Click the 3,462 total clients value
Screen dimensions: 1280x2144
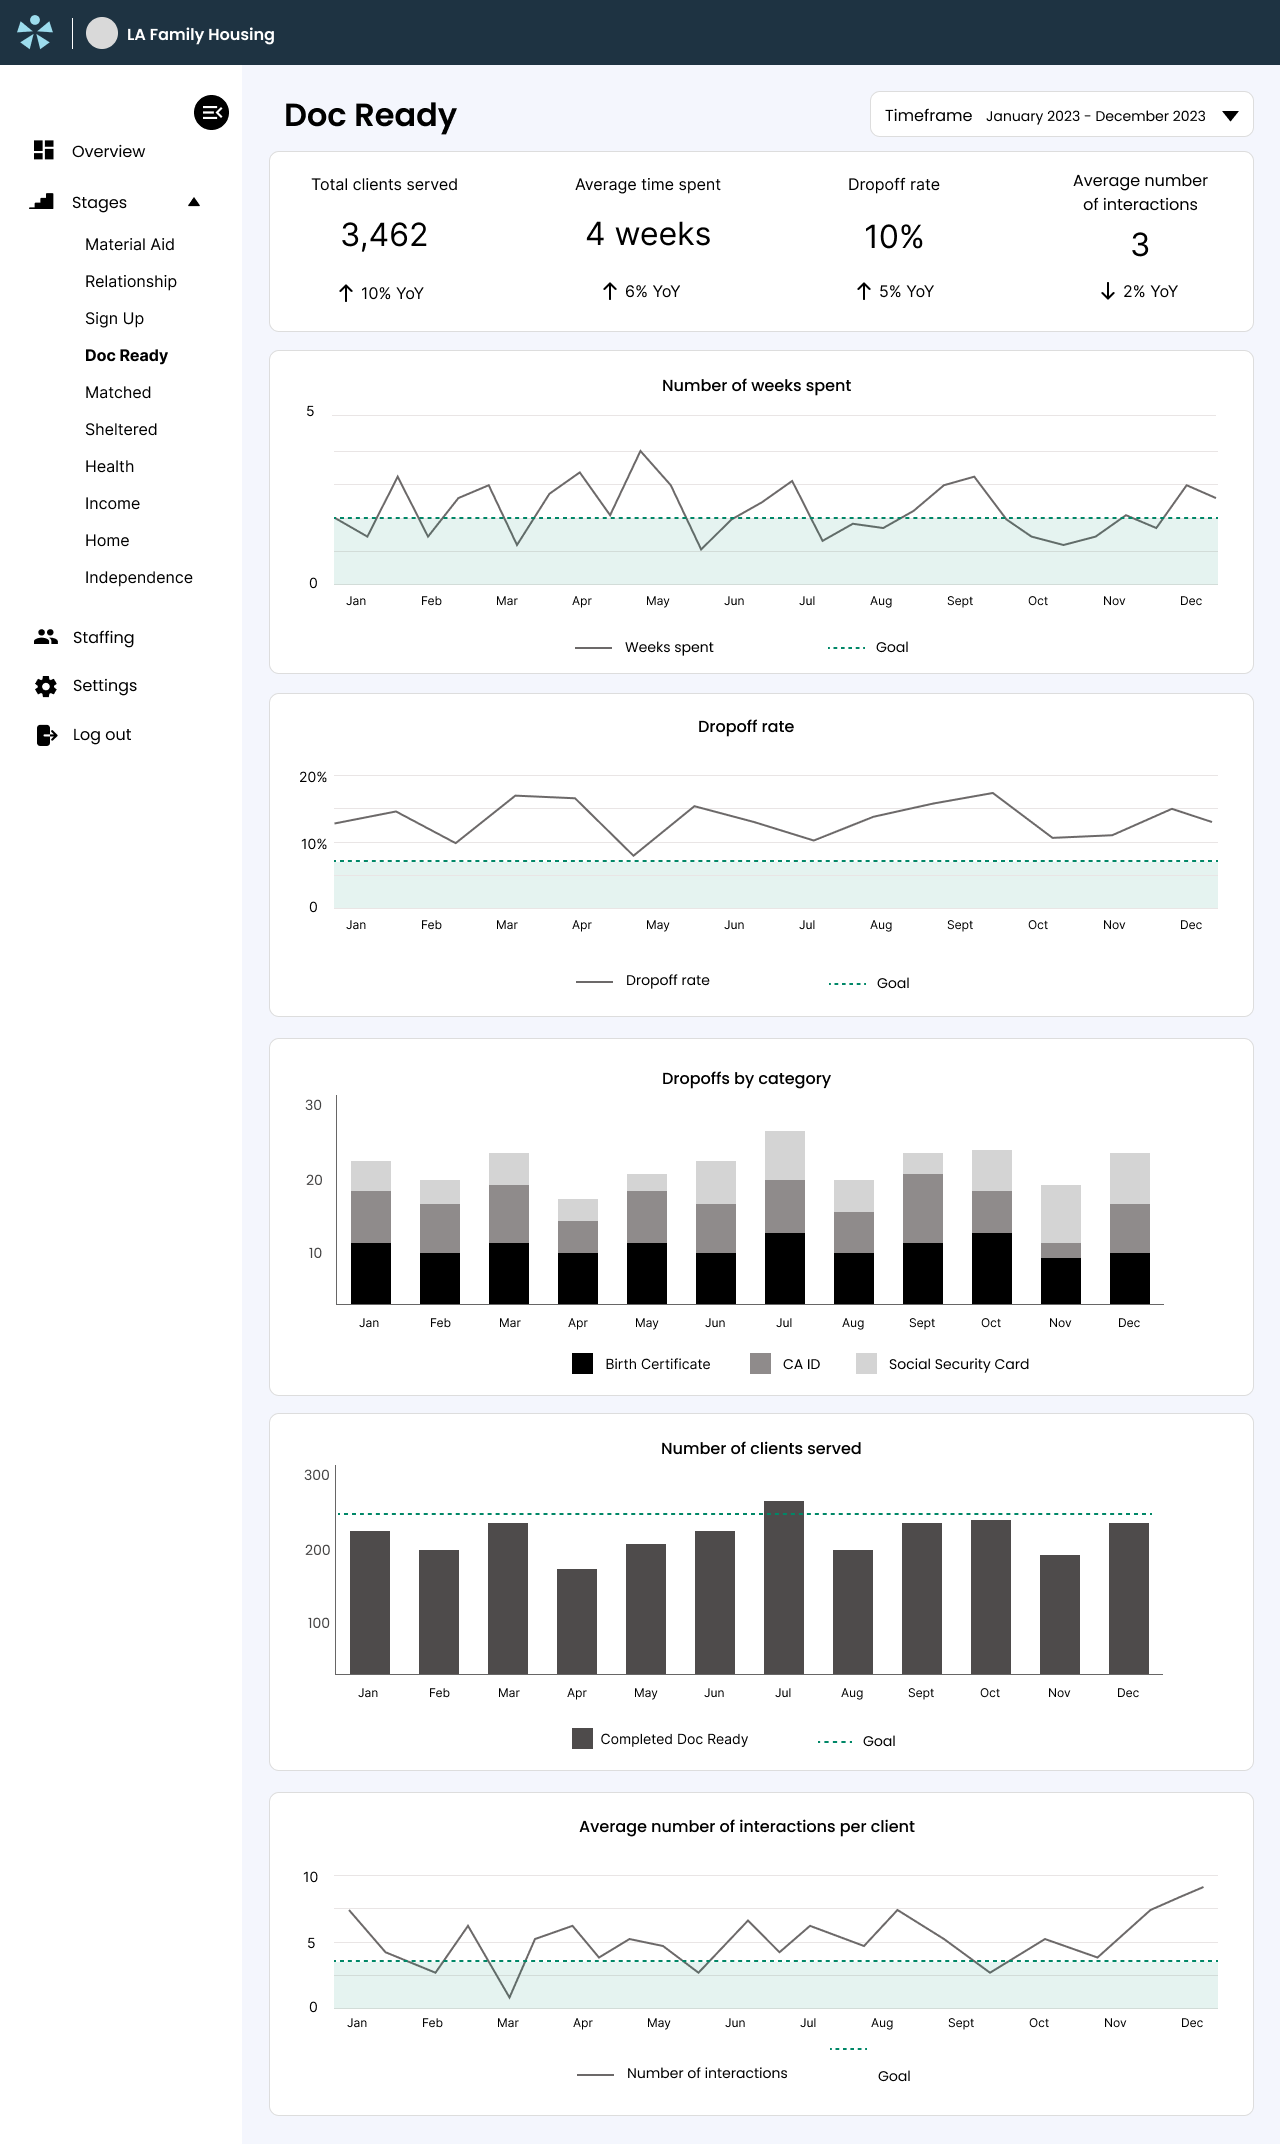point(384,235)
